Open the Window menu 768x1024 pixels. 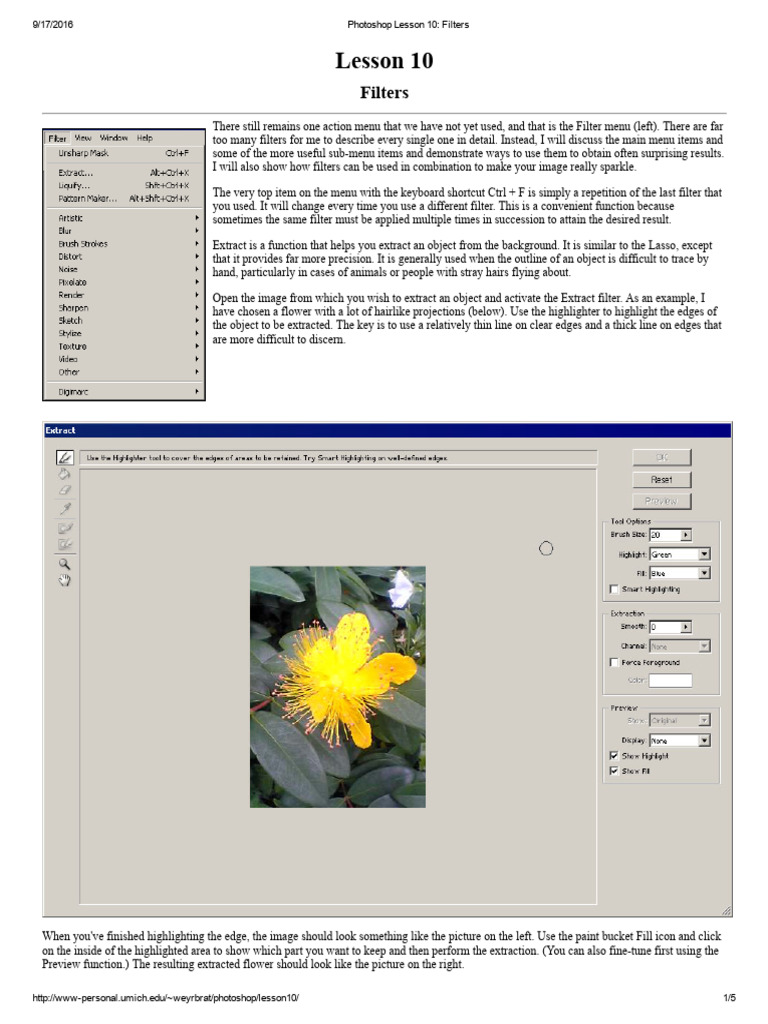click(114, 138)
